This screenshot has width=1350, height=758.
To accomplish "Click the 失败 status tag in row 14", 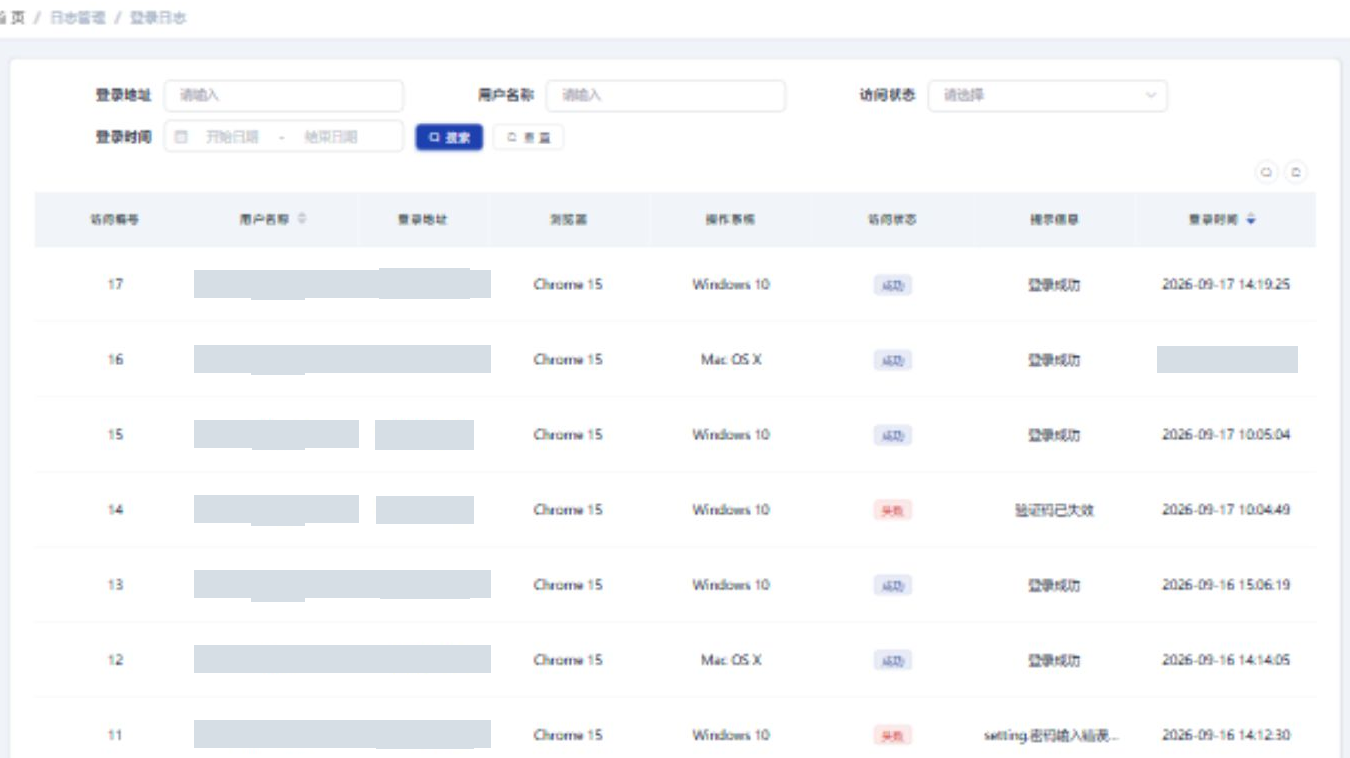I will [892, 510].
